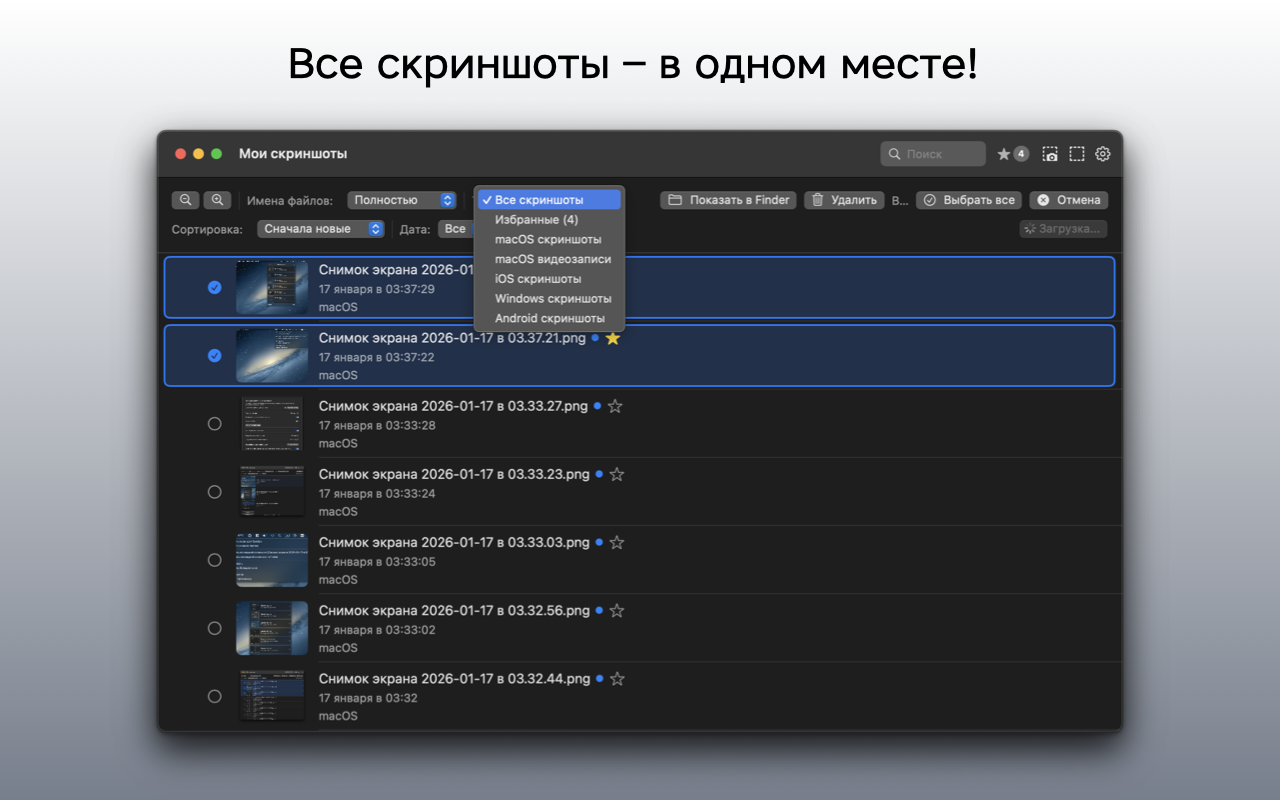Viewport: 1280px width, 800px height.
Task: Add 03.32.44.png to favorites with star
Action: (x=617, y=679)
